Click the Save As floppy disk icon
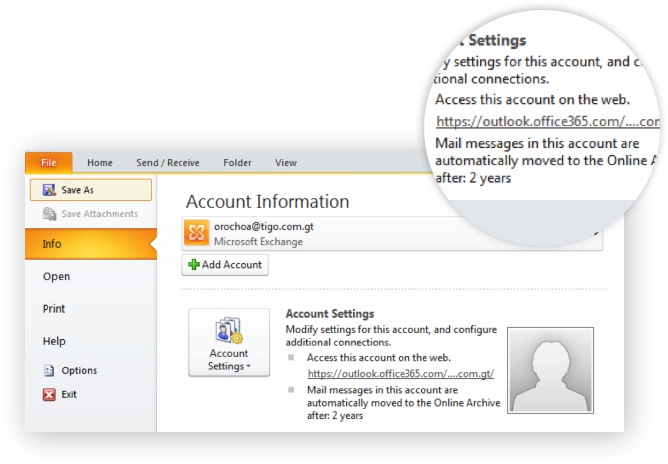 point(44,190)
